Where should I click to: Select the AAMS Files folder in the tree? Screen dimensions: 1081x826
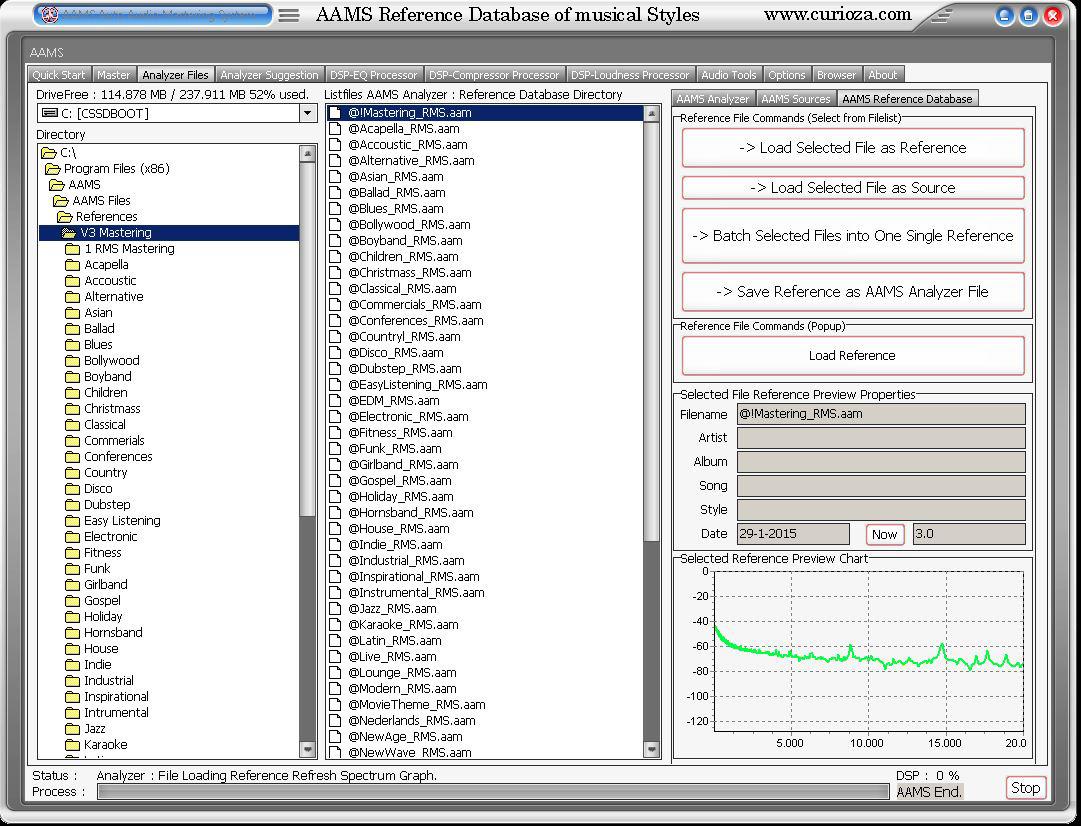point(101,201)
